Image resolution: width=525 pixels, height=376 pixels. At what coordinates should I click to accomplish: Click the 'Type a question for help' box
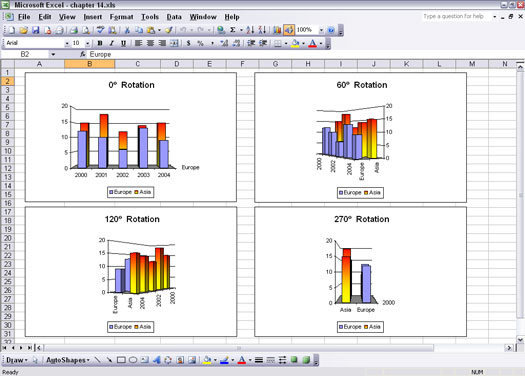coord(456,16)
